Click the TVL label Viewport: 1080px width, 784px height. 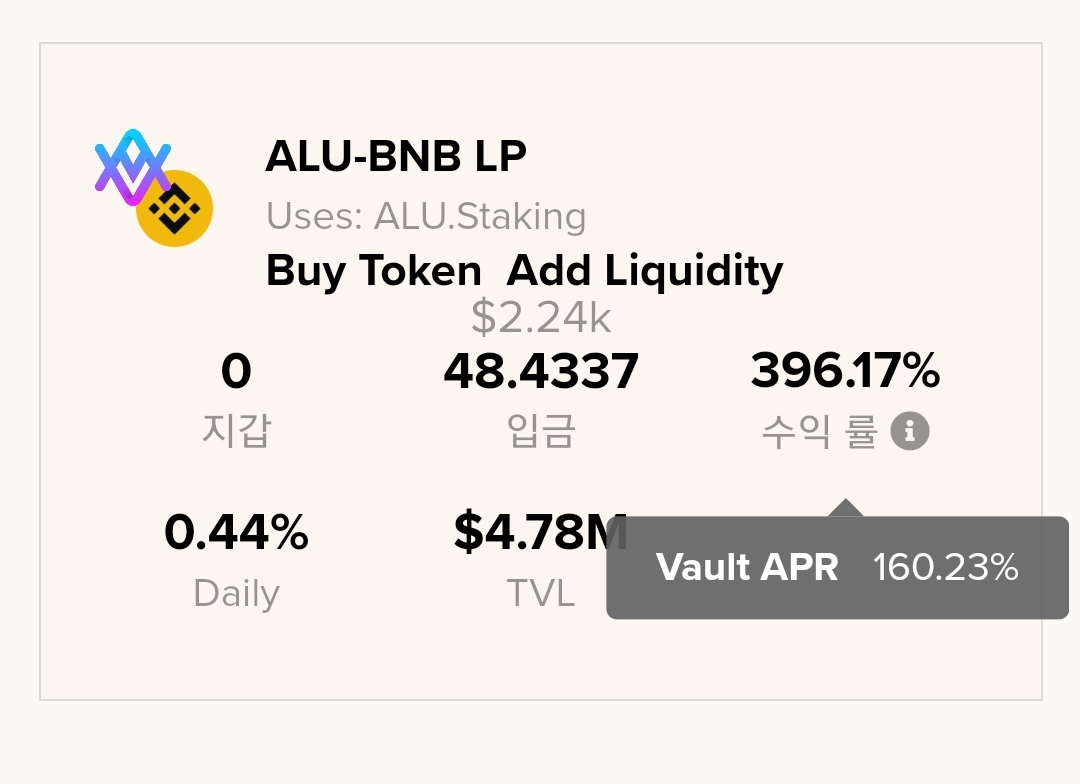541,593
